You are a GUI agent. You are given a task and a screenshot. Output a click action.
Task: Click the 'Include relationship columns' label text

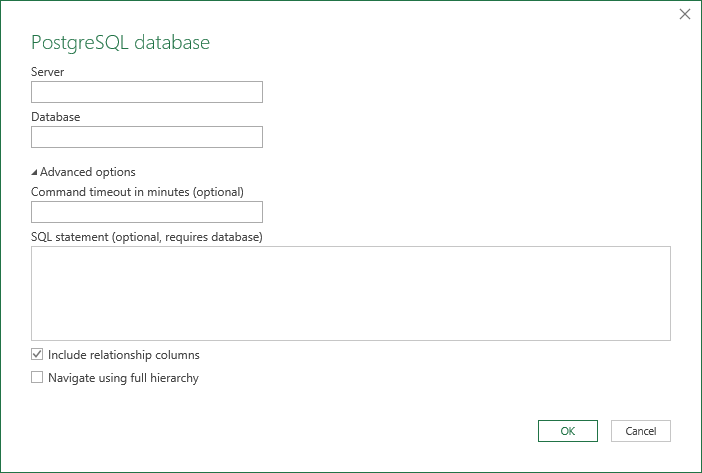[124, 355]
